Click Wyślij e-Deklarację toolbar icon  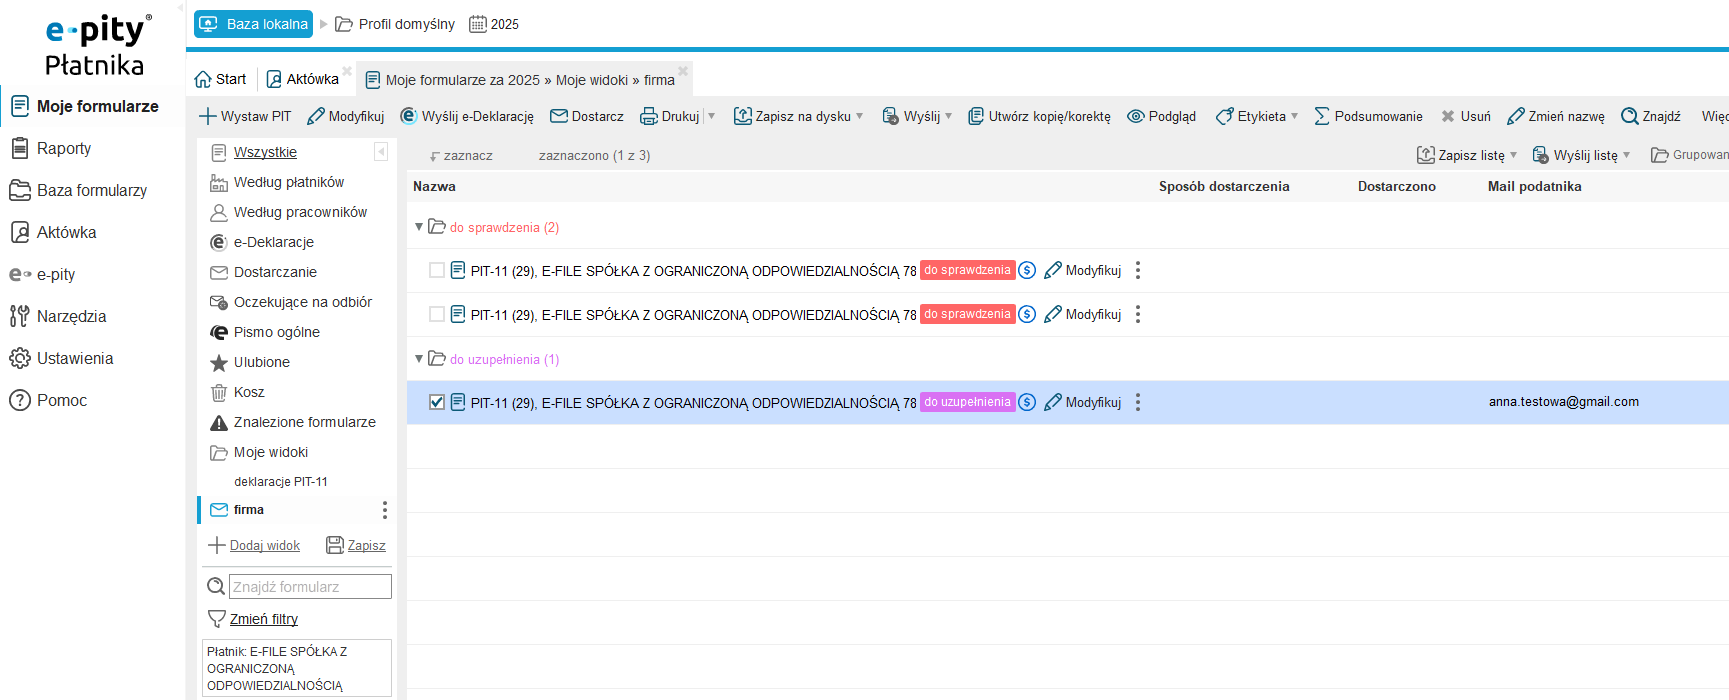coord(408,116)
